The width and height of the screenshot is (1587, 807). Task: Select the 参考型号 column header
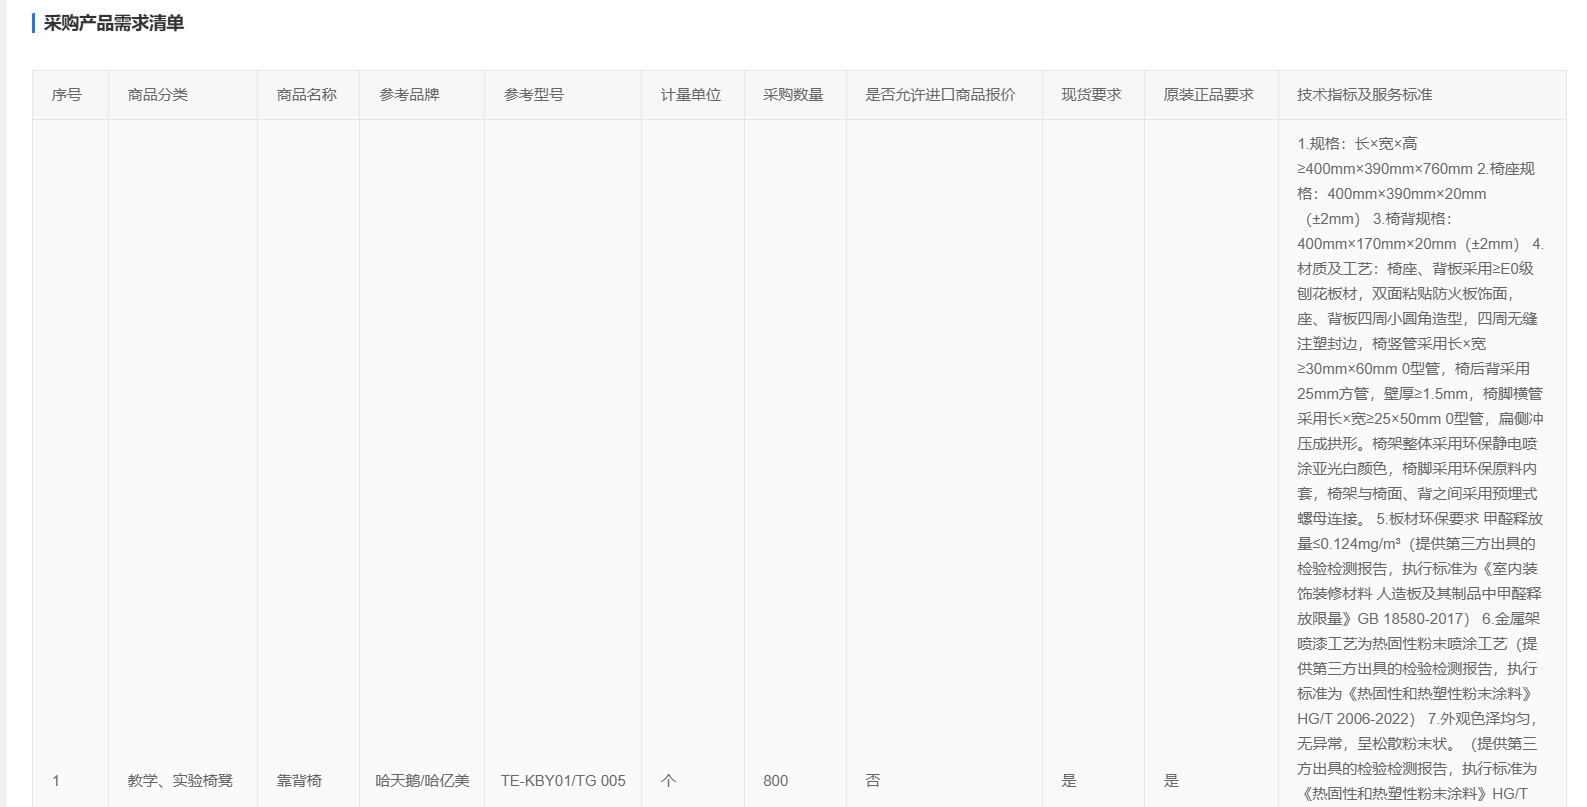click(x=534, y=95)
